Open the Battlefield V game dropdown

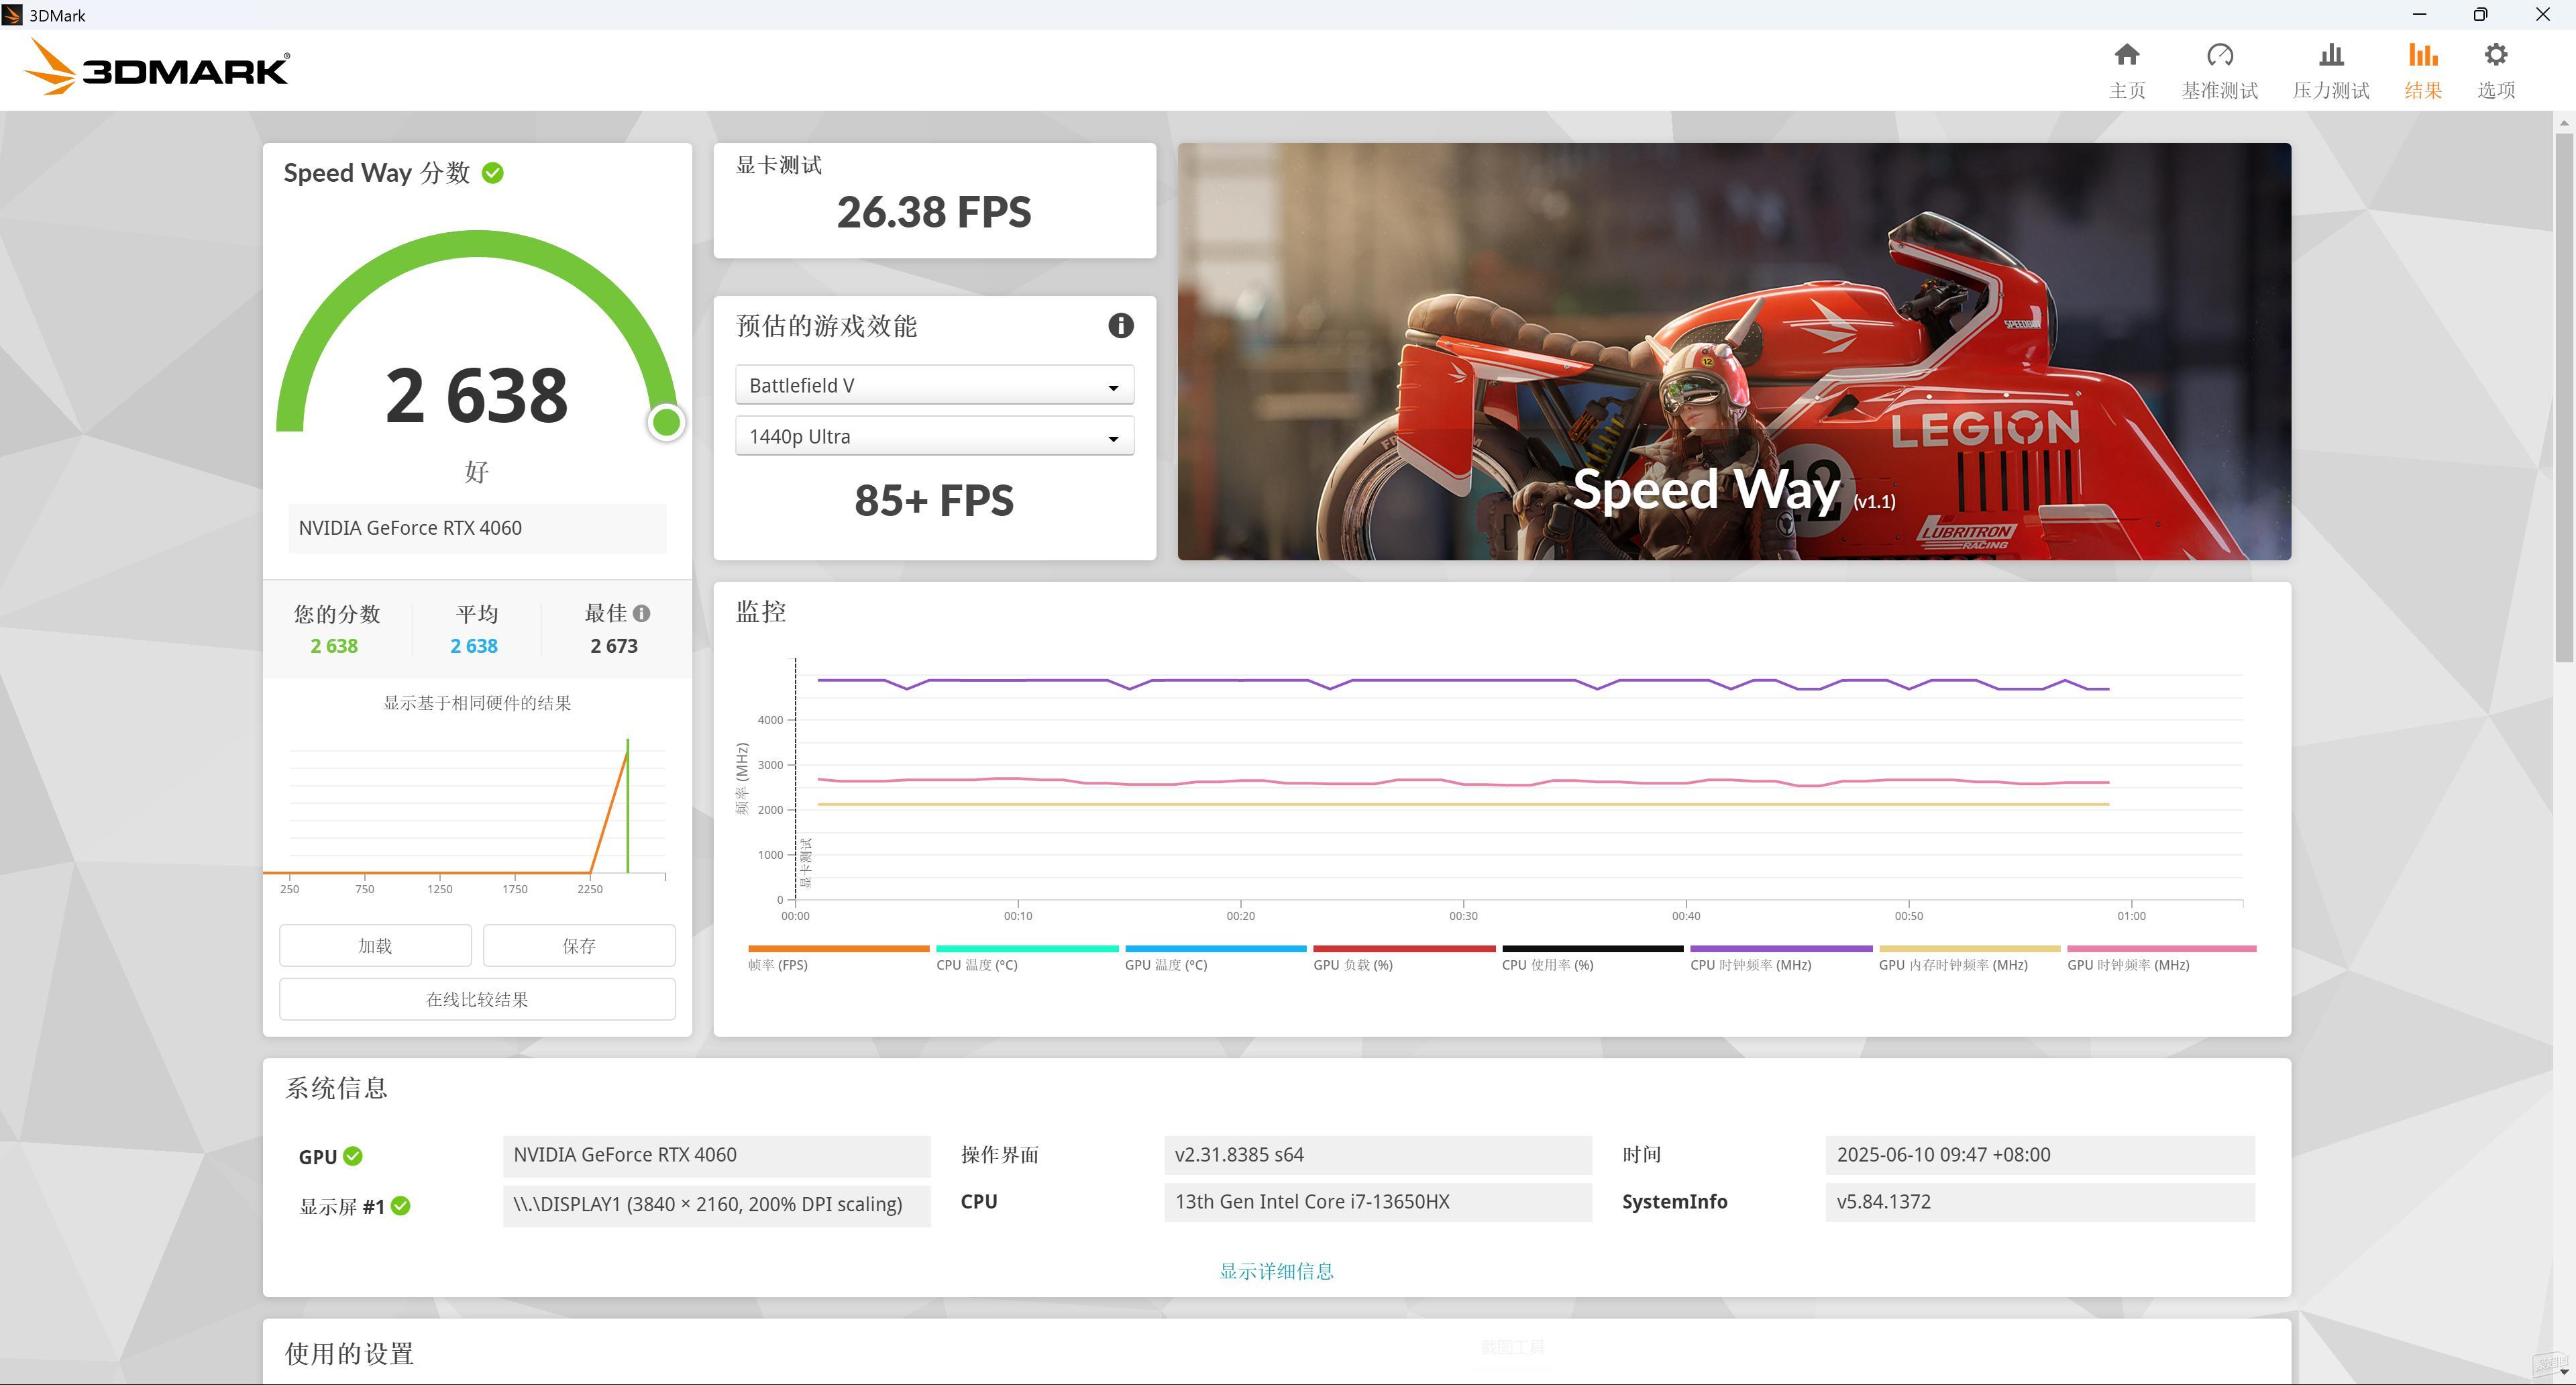click(934, 385)
